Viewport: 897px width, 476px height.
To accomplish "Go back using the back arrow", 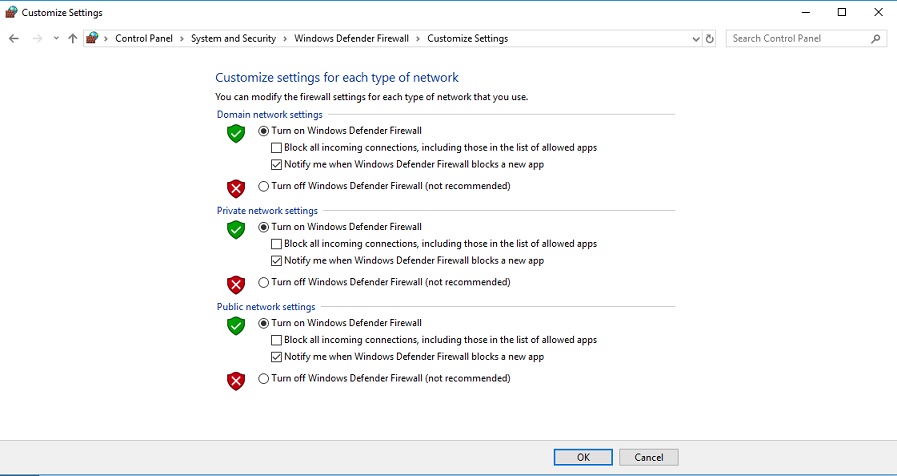I will click(14, 38).
